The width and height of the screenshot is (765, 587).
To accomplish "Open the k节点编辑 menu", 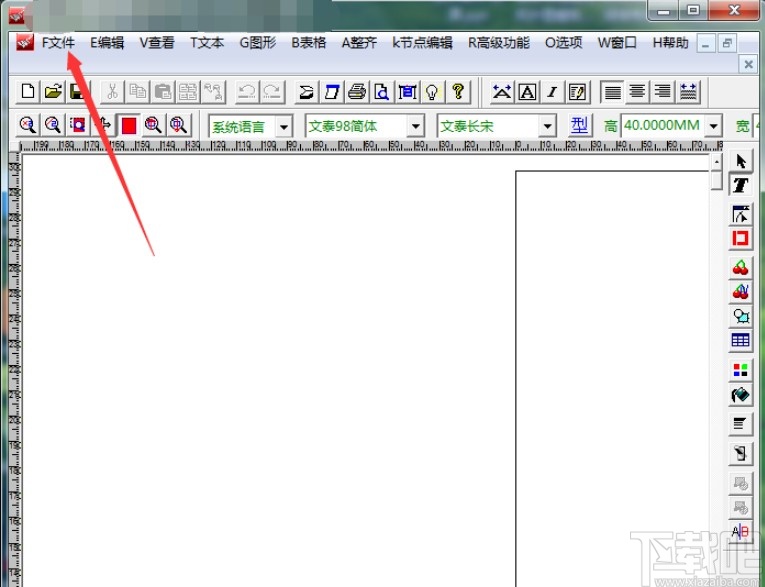I will (422, 43).
